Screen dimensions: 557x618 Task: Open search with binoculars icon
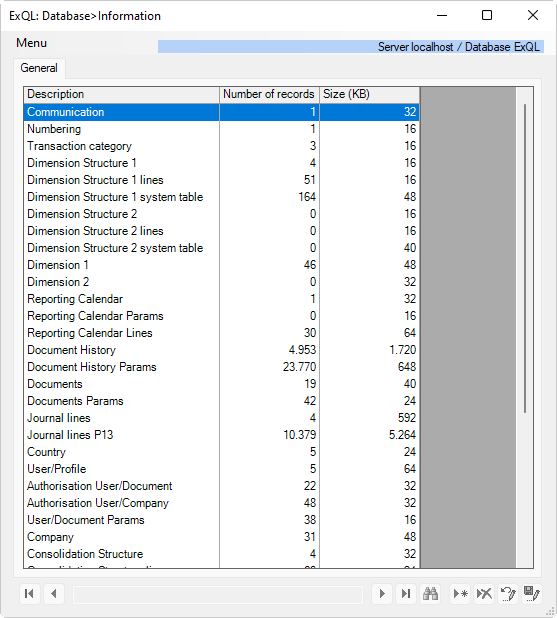click(x=430, y=594)
